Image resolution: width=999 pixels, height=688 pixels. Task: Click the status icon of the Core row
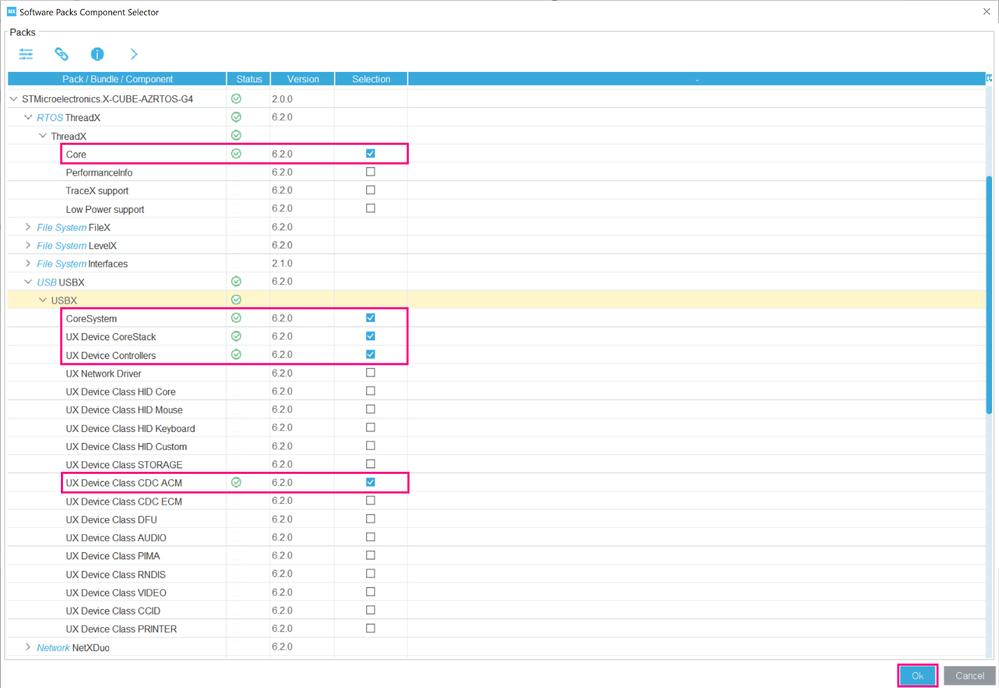236,154
